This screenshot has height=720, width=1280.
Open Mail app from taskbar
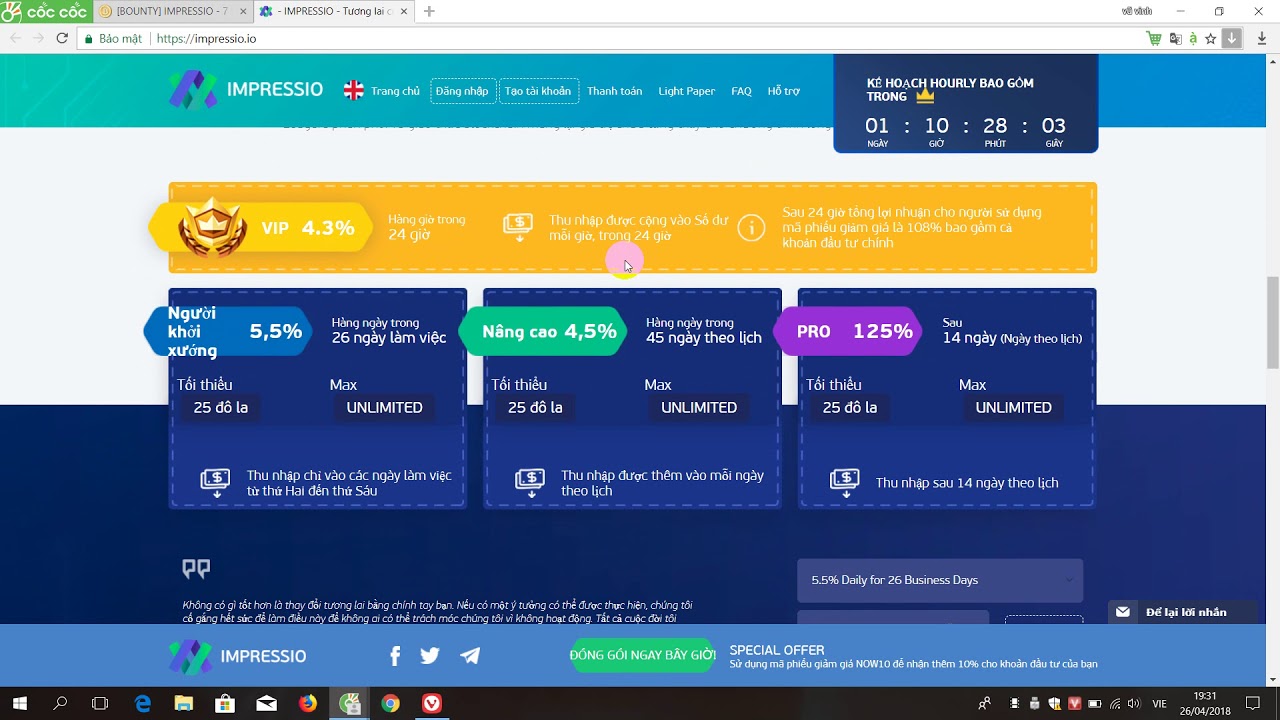266,703
